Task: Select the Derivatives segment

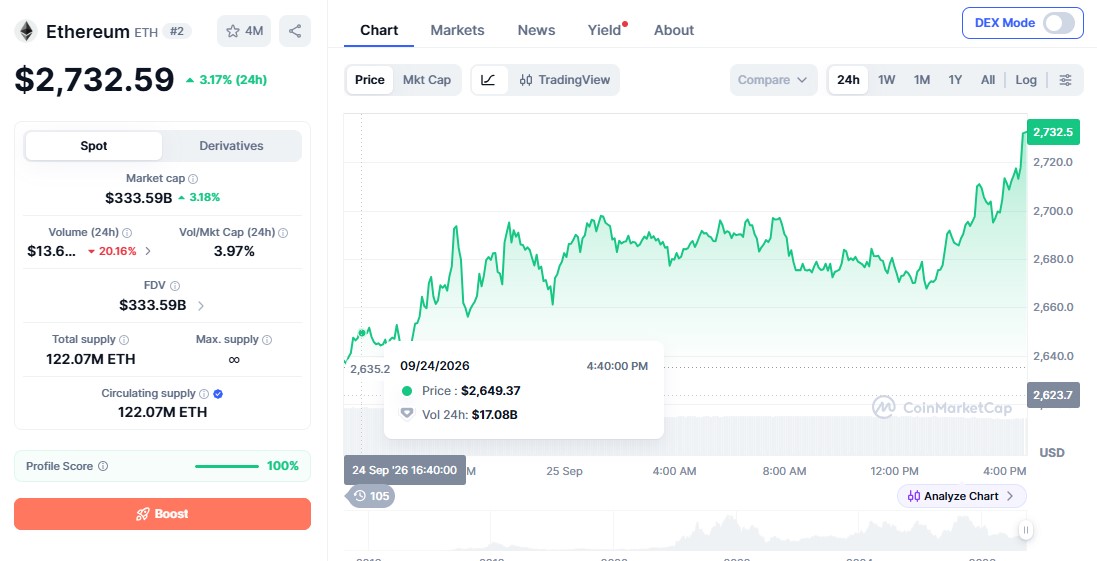Action: [x=232, y=146]
